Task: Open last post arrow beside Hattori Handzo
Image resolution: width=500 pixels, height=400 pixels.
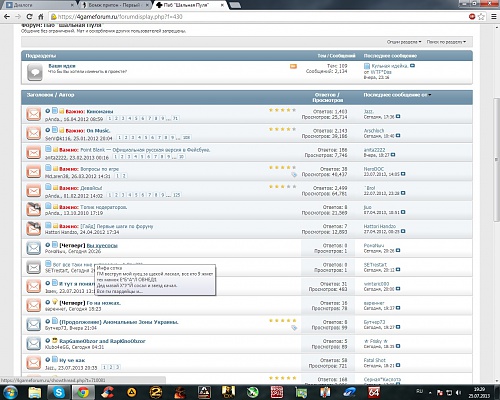Action: tap(403, 231)
